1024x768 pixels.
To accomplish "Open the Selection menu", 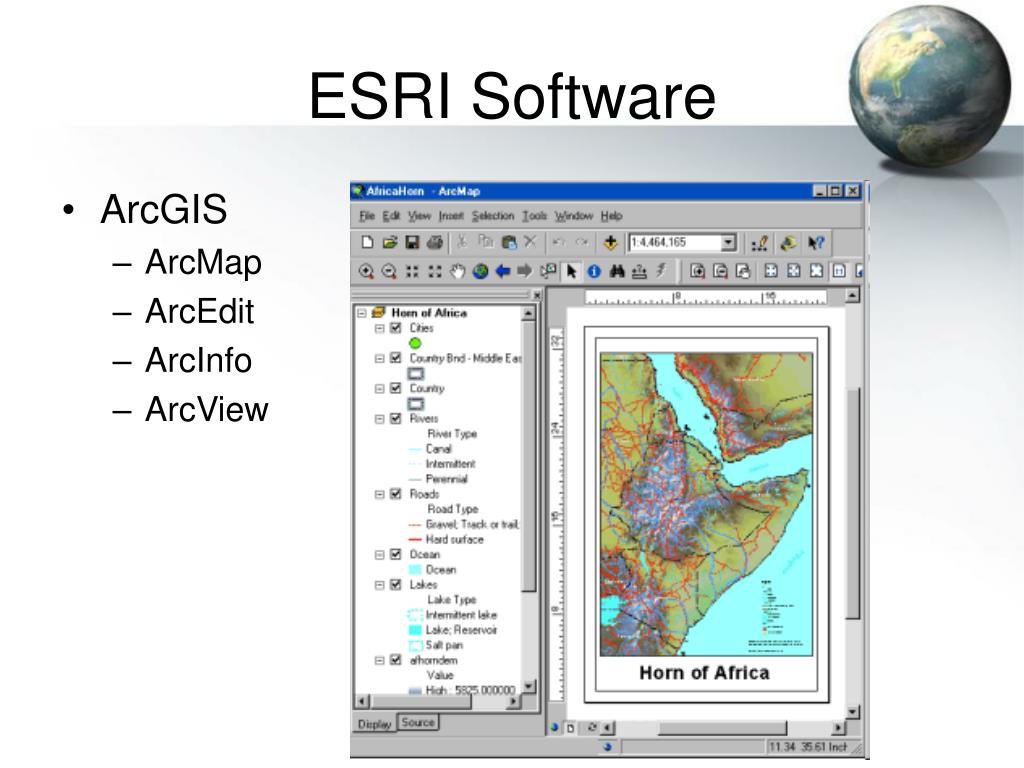I will (x=492, y=216).
